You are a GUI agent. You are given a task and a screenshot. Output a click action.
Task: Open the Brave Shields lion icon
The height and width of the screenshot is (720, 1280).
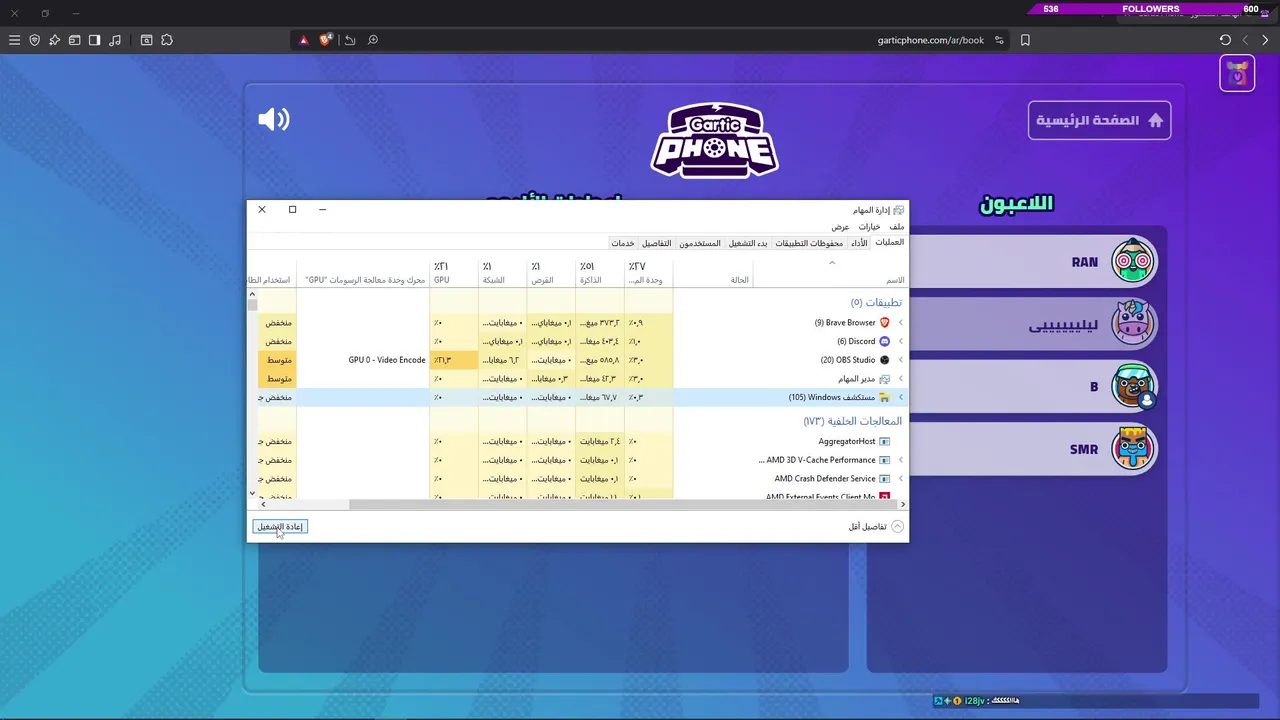326,40
